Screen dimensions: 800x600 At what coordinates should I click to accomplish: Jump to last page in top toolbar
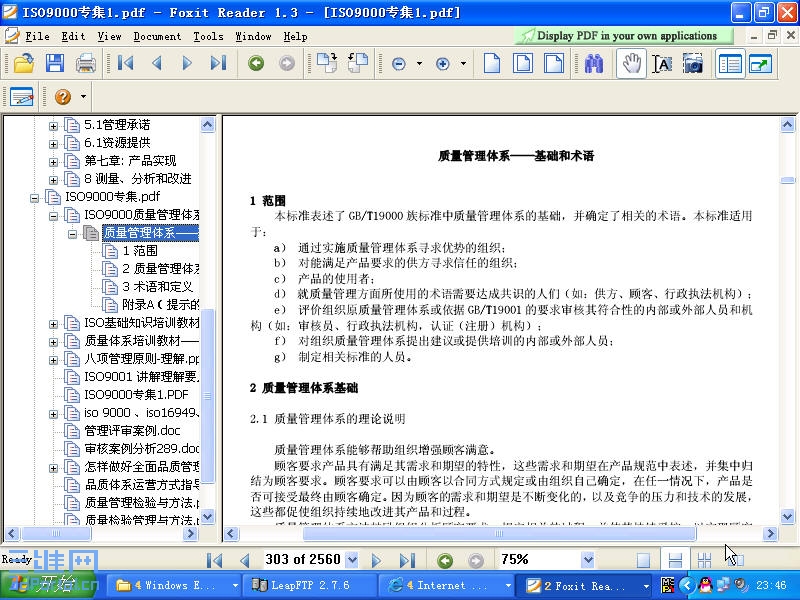(x=218, y=63)
